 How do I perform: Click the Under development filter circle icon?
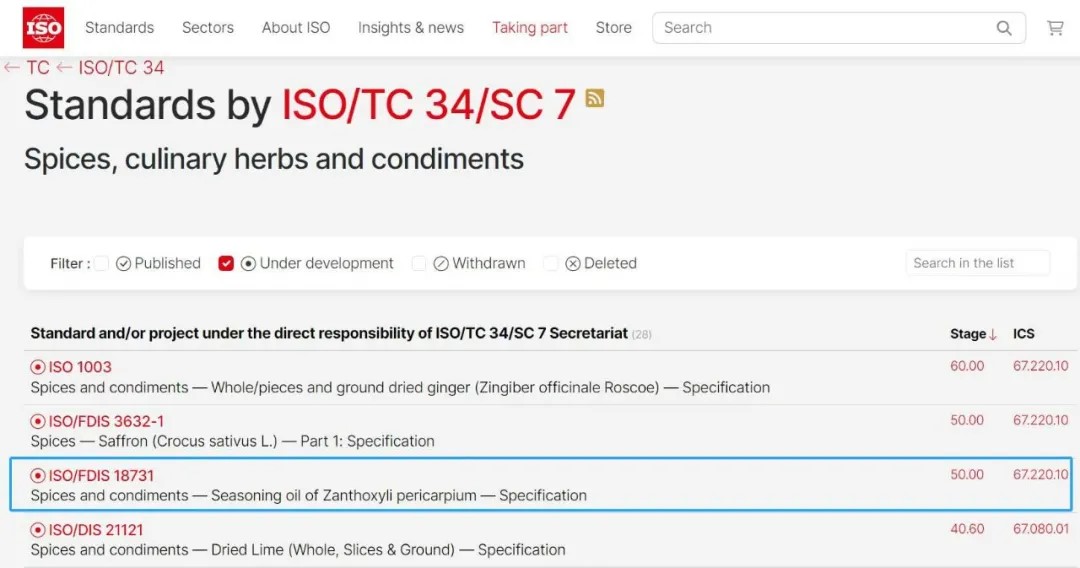click(248, 264)
